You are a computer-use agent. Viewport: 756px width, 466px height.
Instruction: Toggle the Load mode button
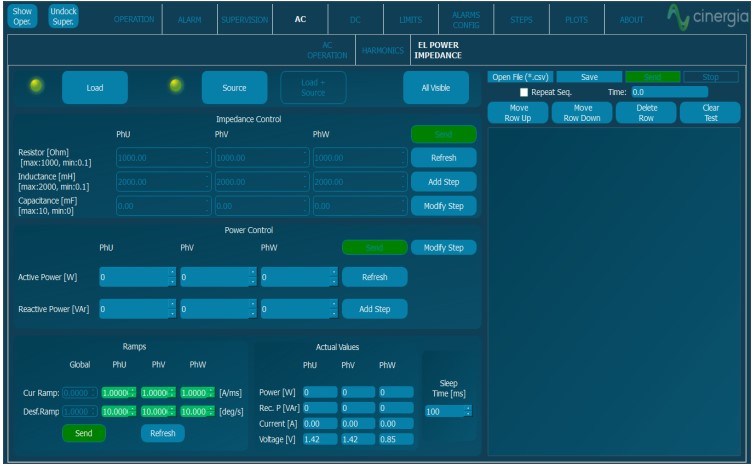coord(95,88)
